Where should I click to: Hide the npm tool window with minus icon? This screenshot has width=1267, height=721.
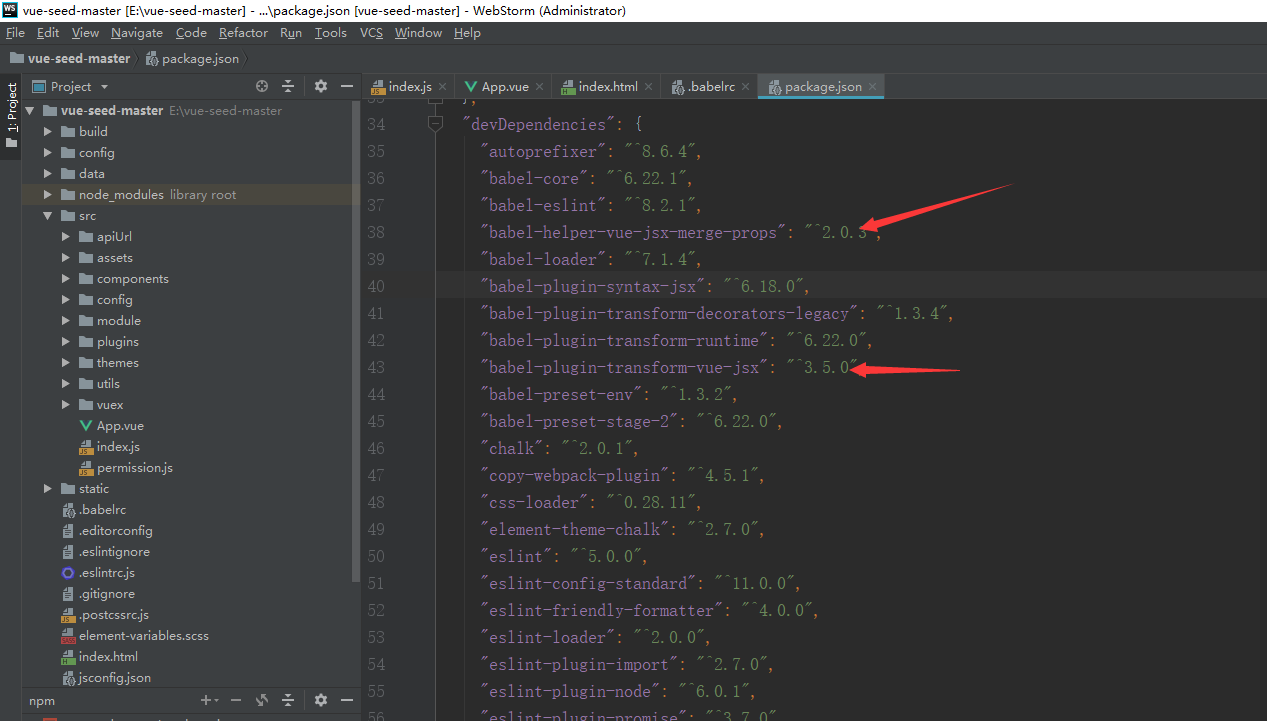click(346, 700)
